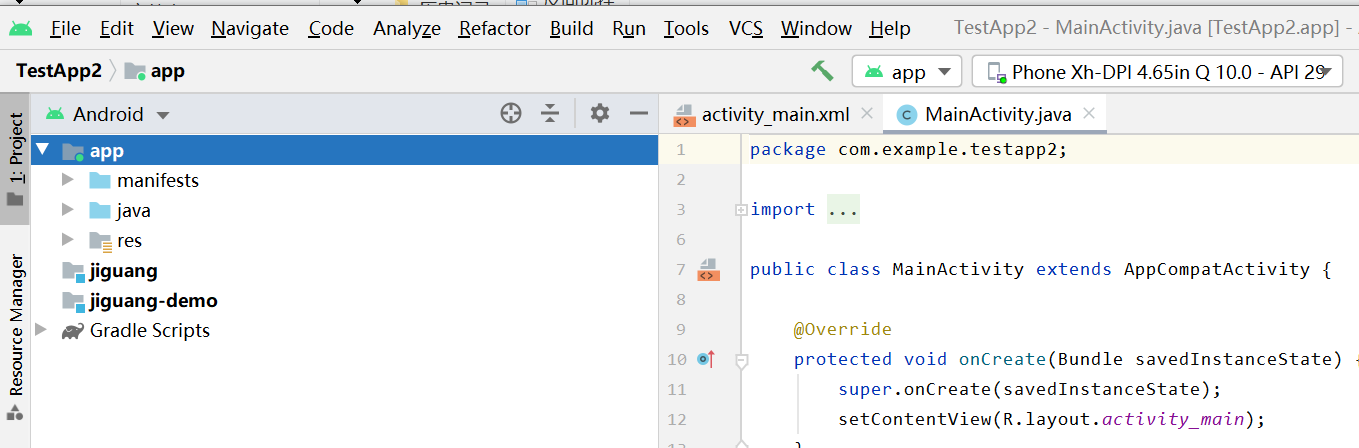The image size is (1359, 448).
Task: Hide the Project panel with minus icon
Action: click(639, 114)
